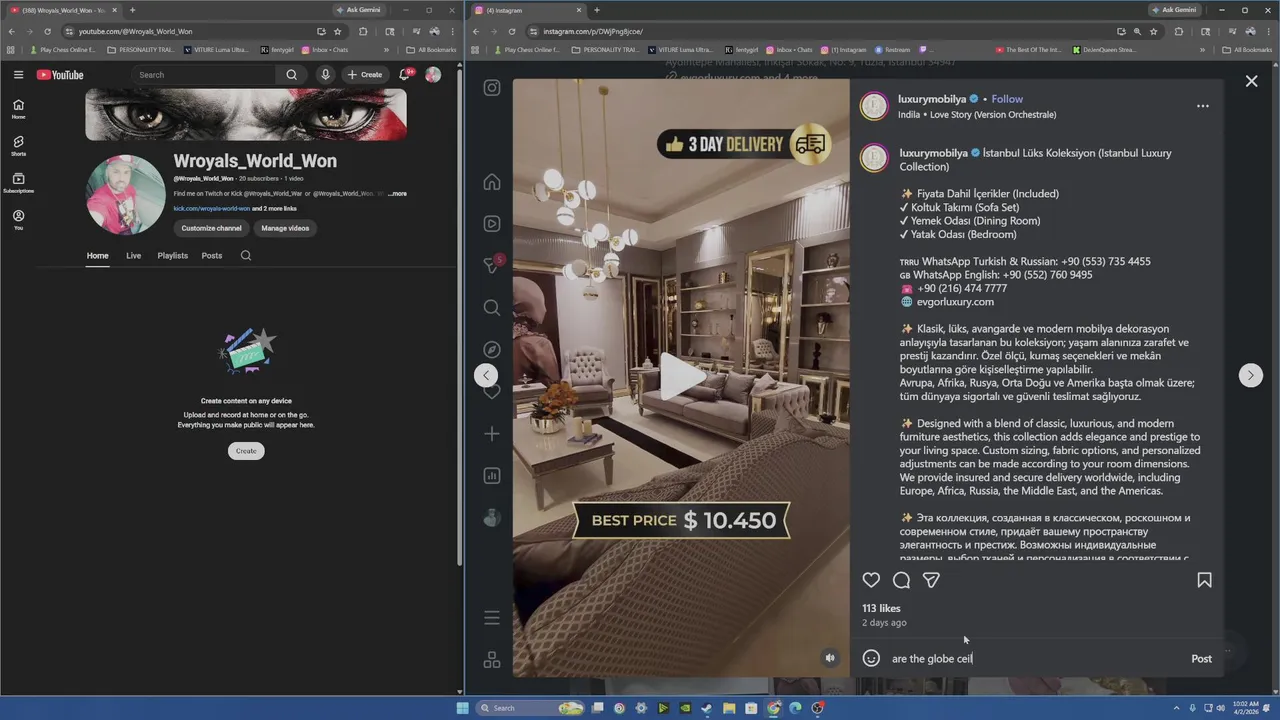Open Steam from the taskbar
1280x720 pixels.
tap(707, 708)
